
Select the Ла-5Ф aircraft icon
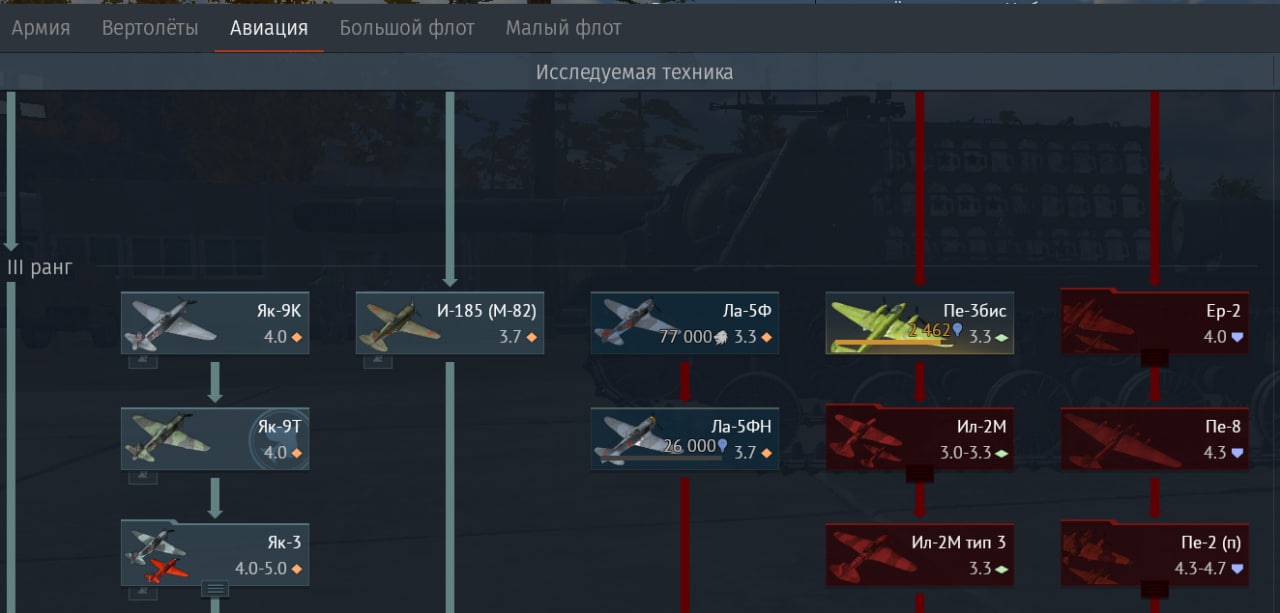(635, 323)
